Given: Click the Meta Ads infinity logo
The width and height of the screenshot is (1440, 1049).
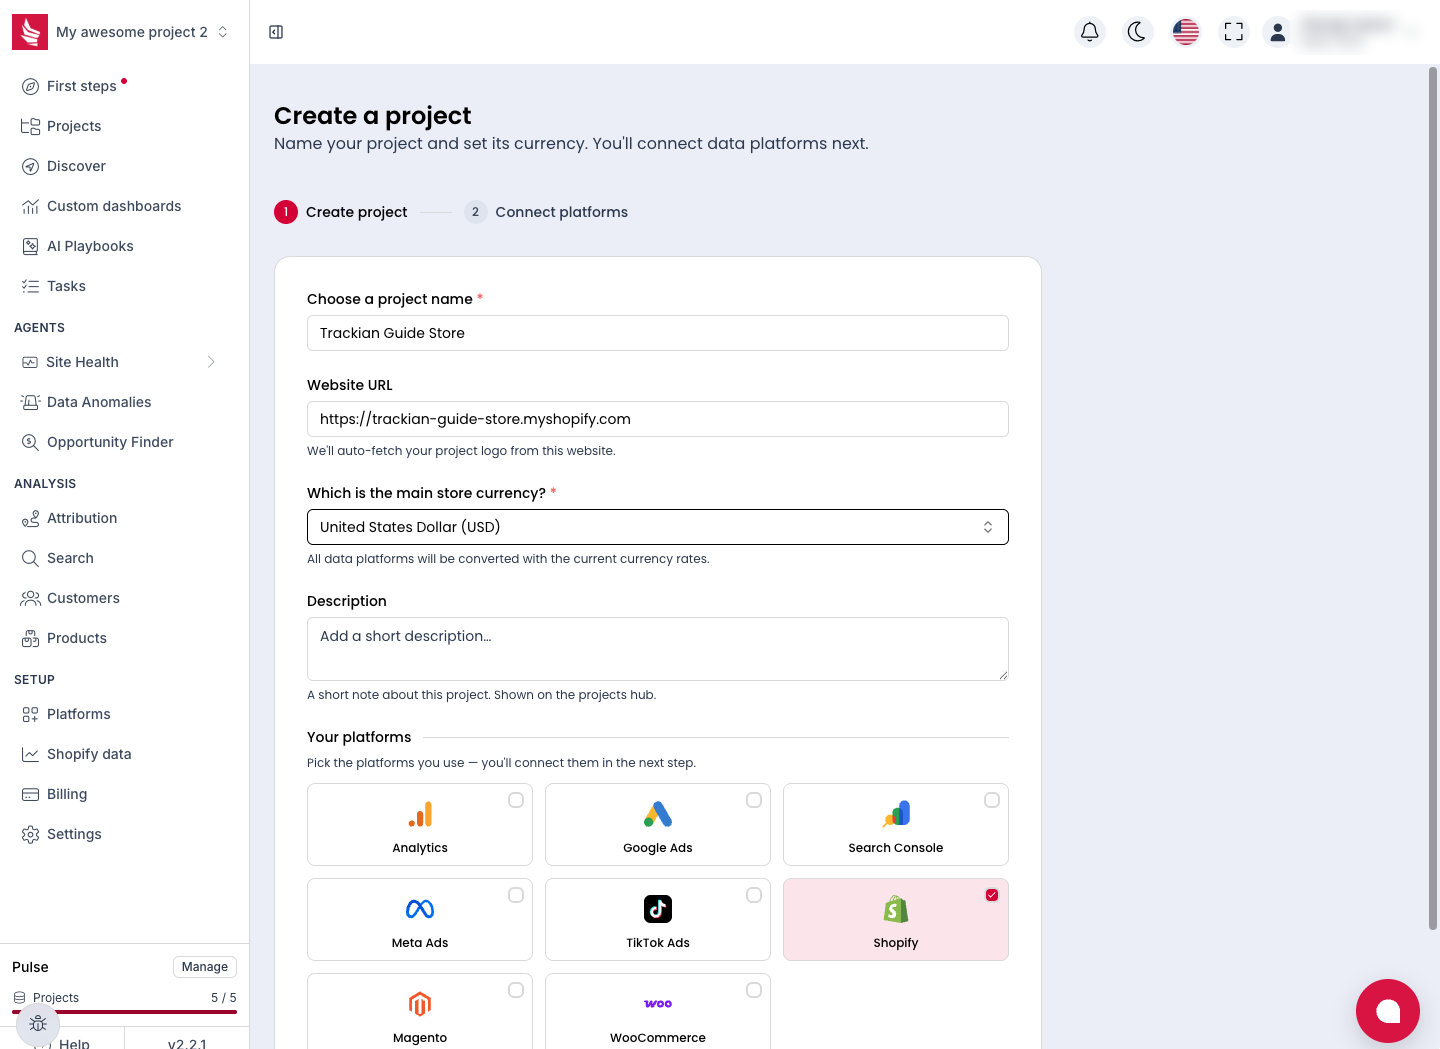Looking at the screenshot, I should [x=420, y=909].
